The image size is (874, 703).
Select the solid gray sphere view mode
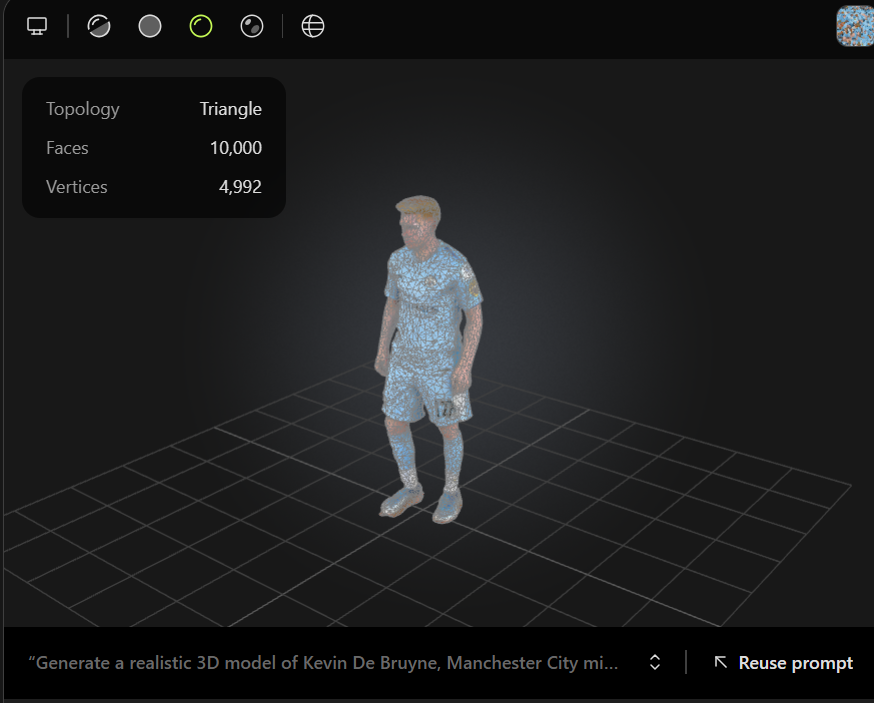(150, 26)
